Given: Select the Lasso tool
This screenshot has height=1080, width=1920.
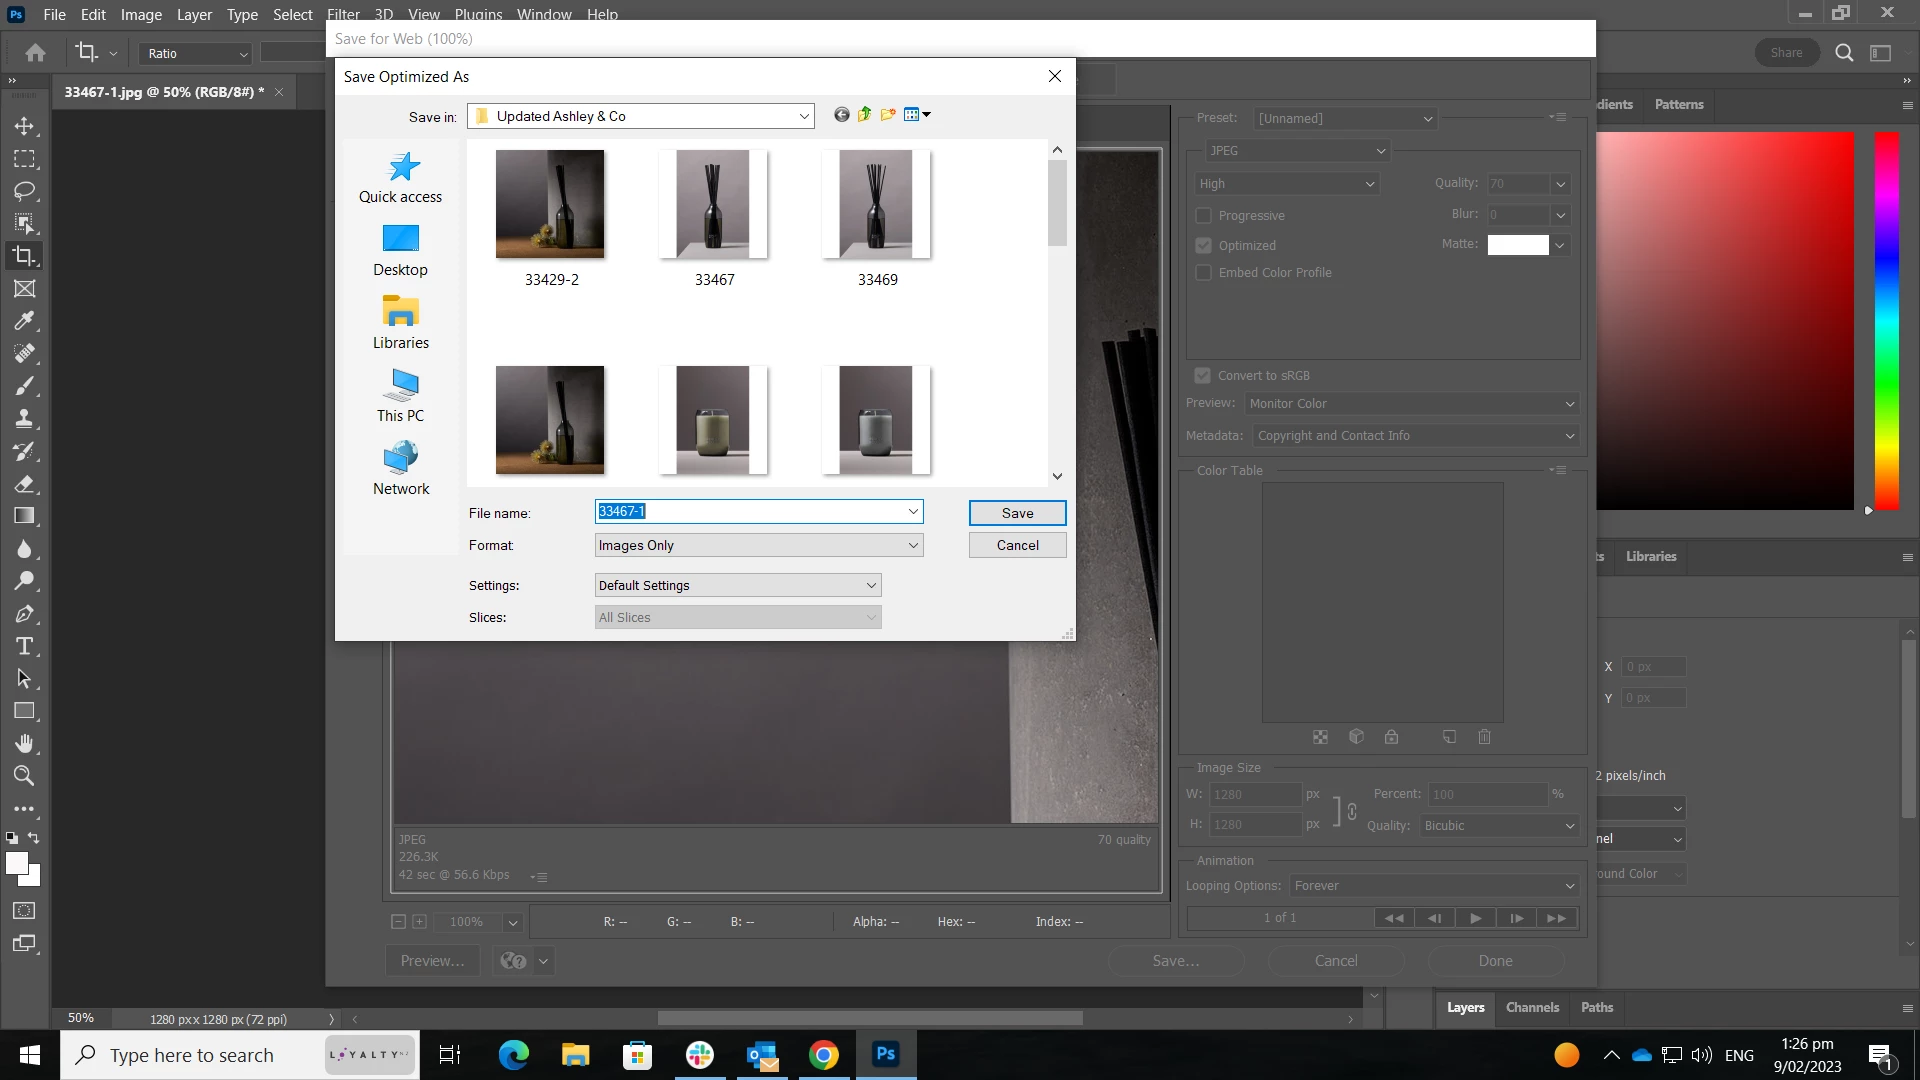Looking at the screenshot, I should [x=24, y=191].
